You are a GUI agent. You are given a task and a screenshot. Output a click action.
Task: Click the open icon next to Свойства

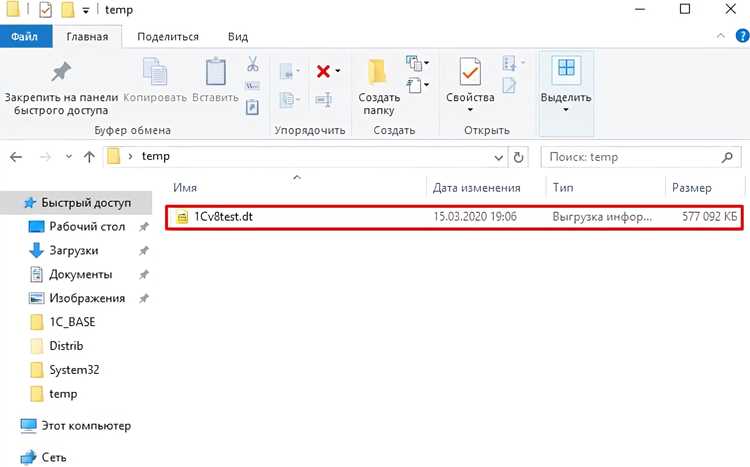tap(509, 63)
